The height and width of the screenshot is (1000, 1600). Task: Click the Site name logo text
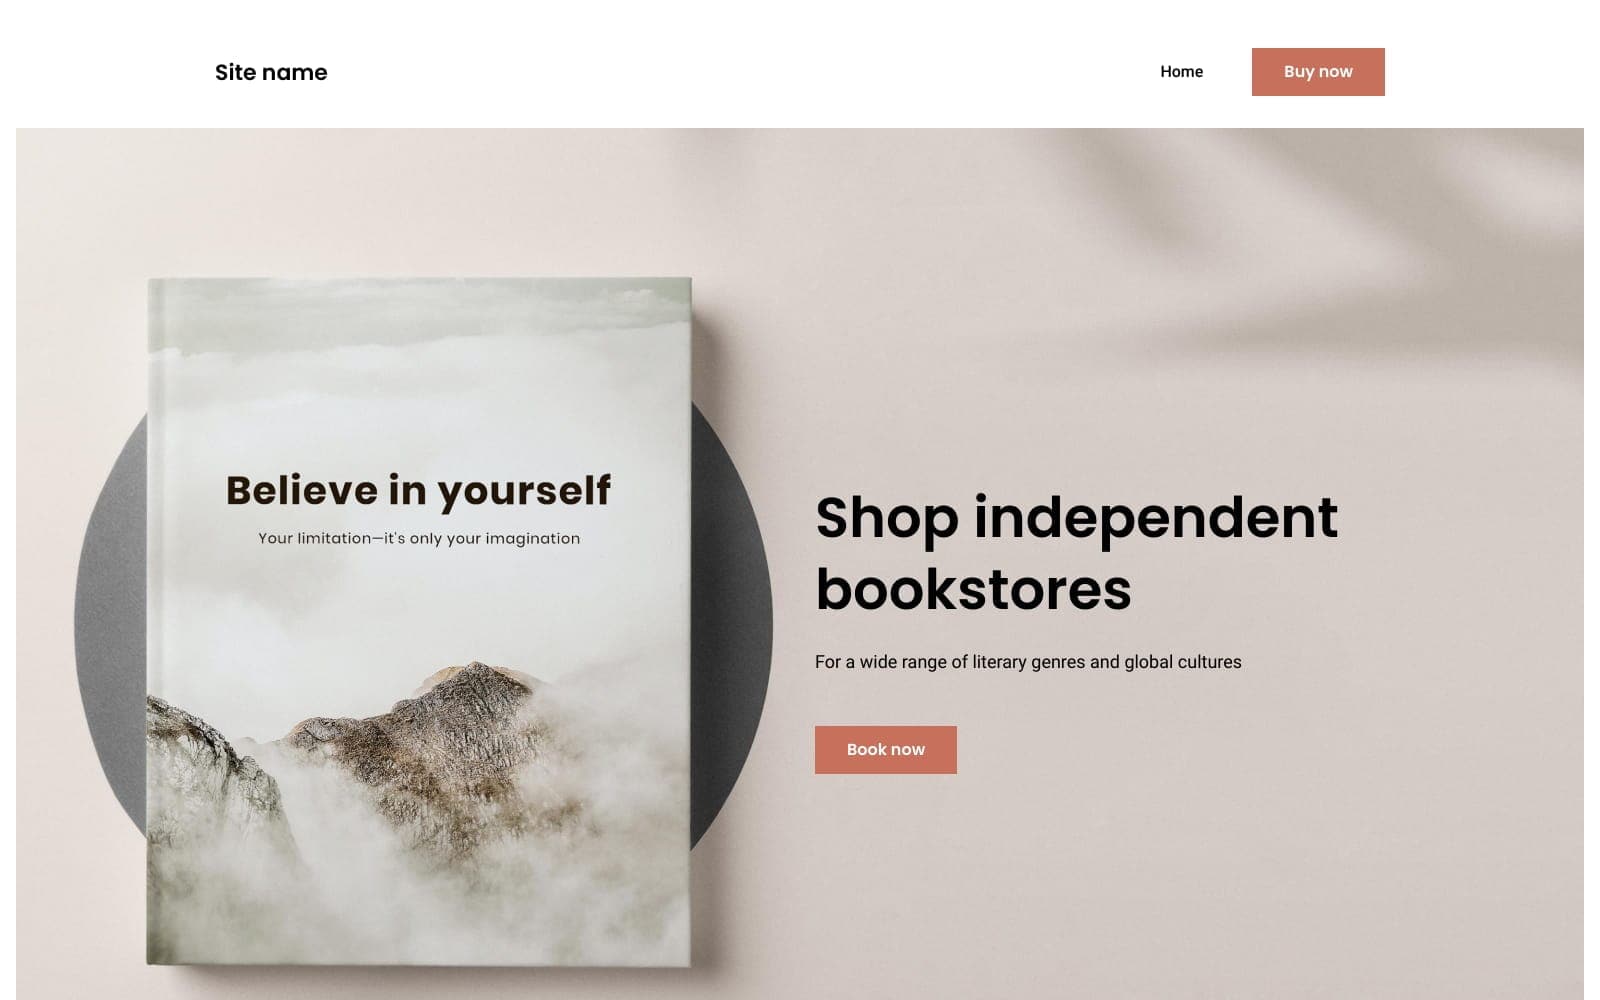(271, 72)
